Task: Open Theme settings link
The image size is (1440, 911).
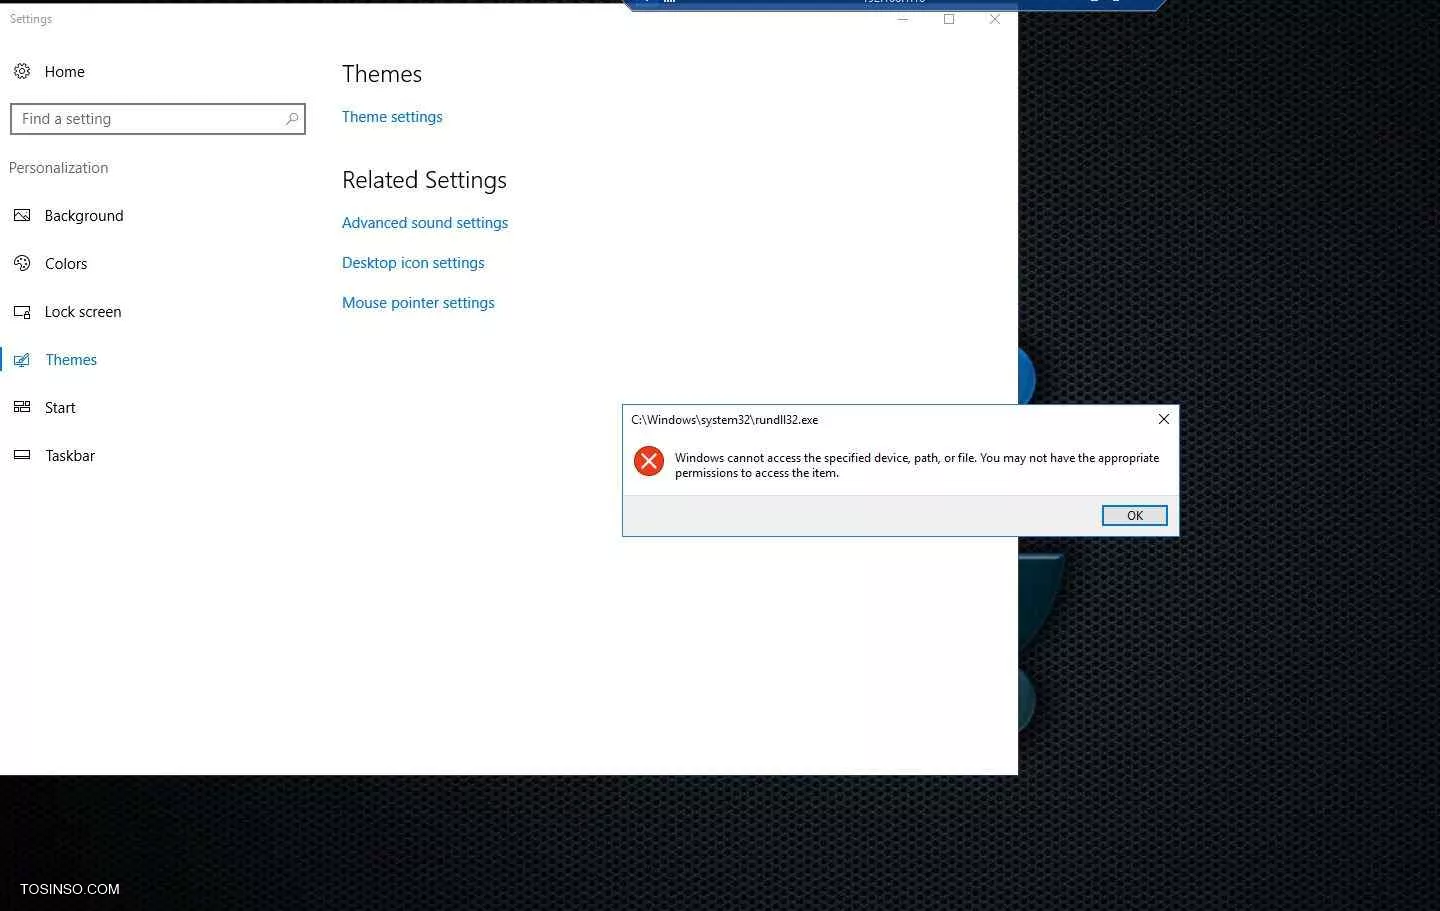Action: [x=392, y=117]
